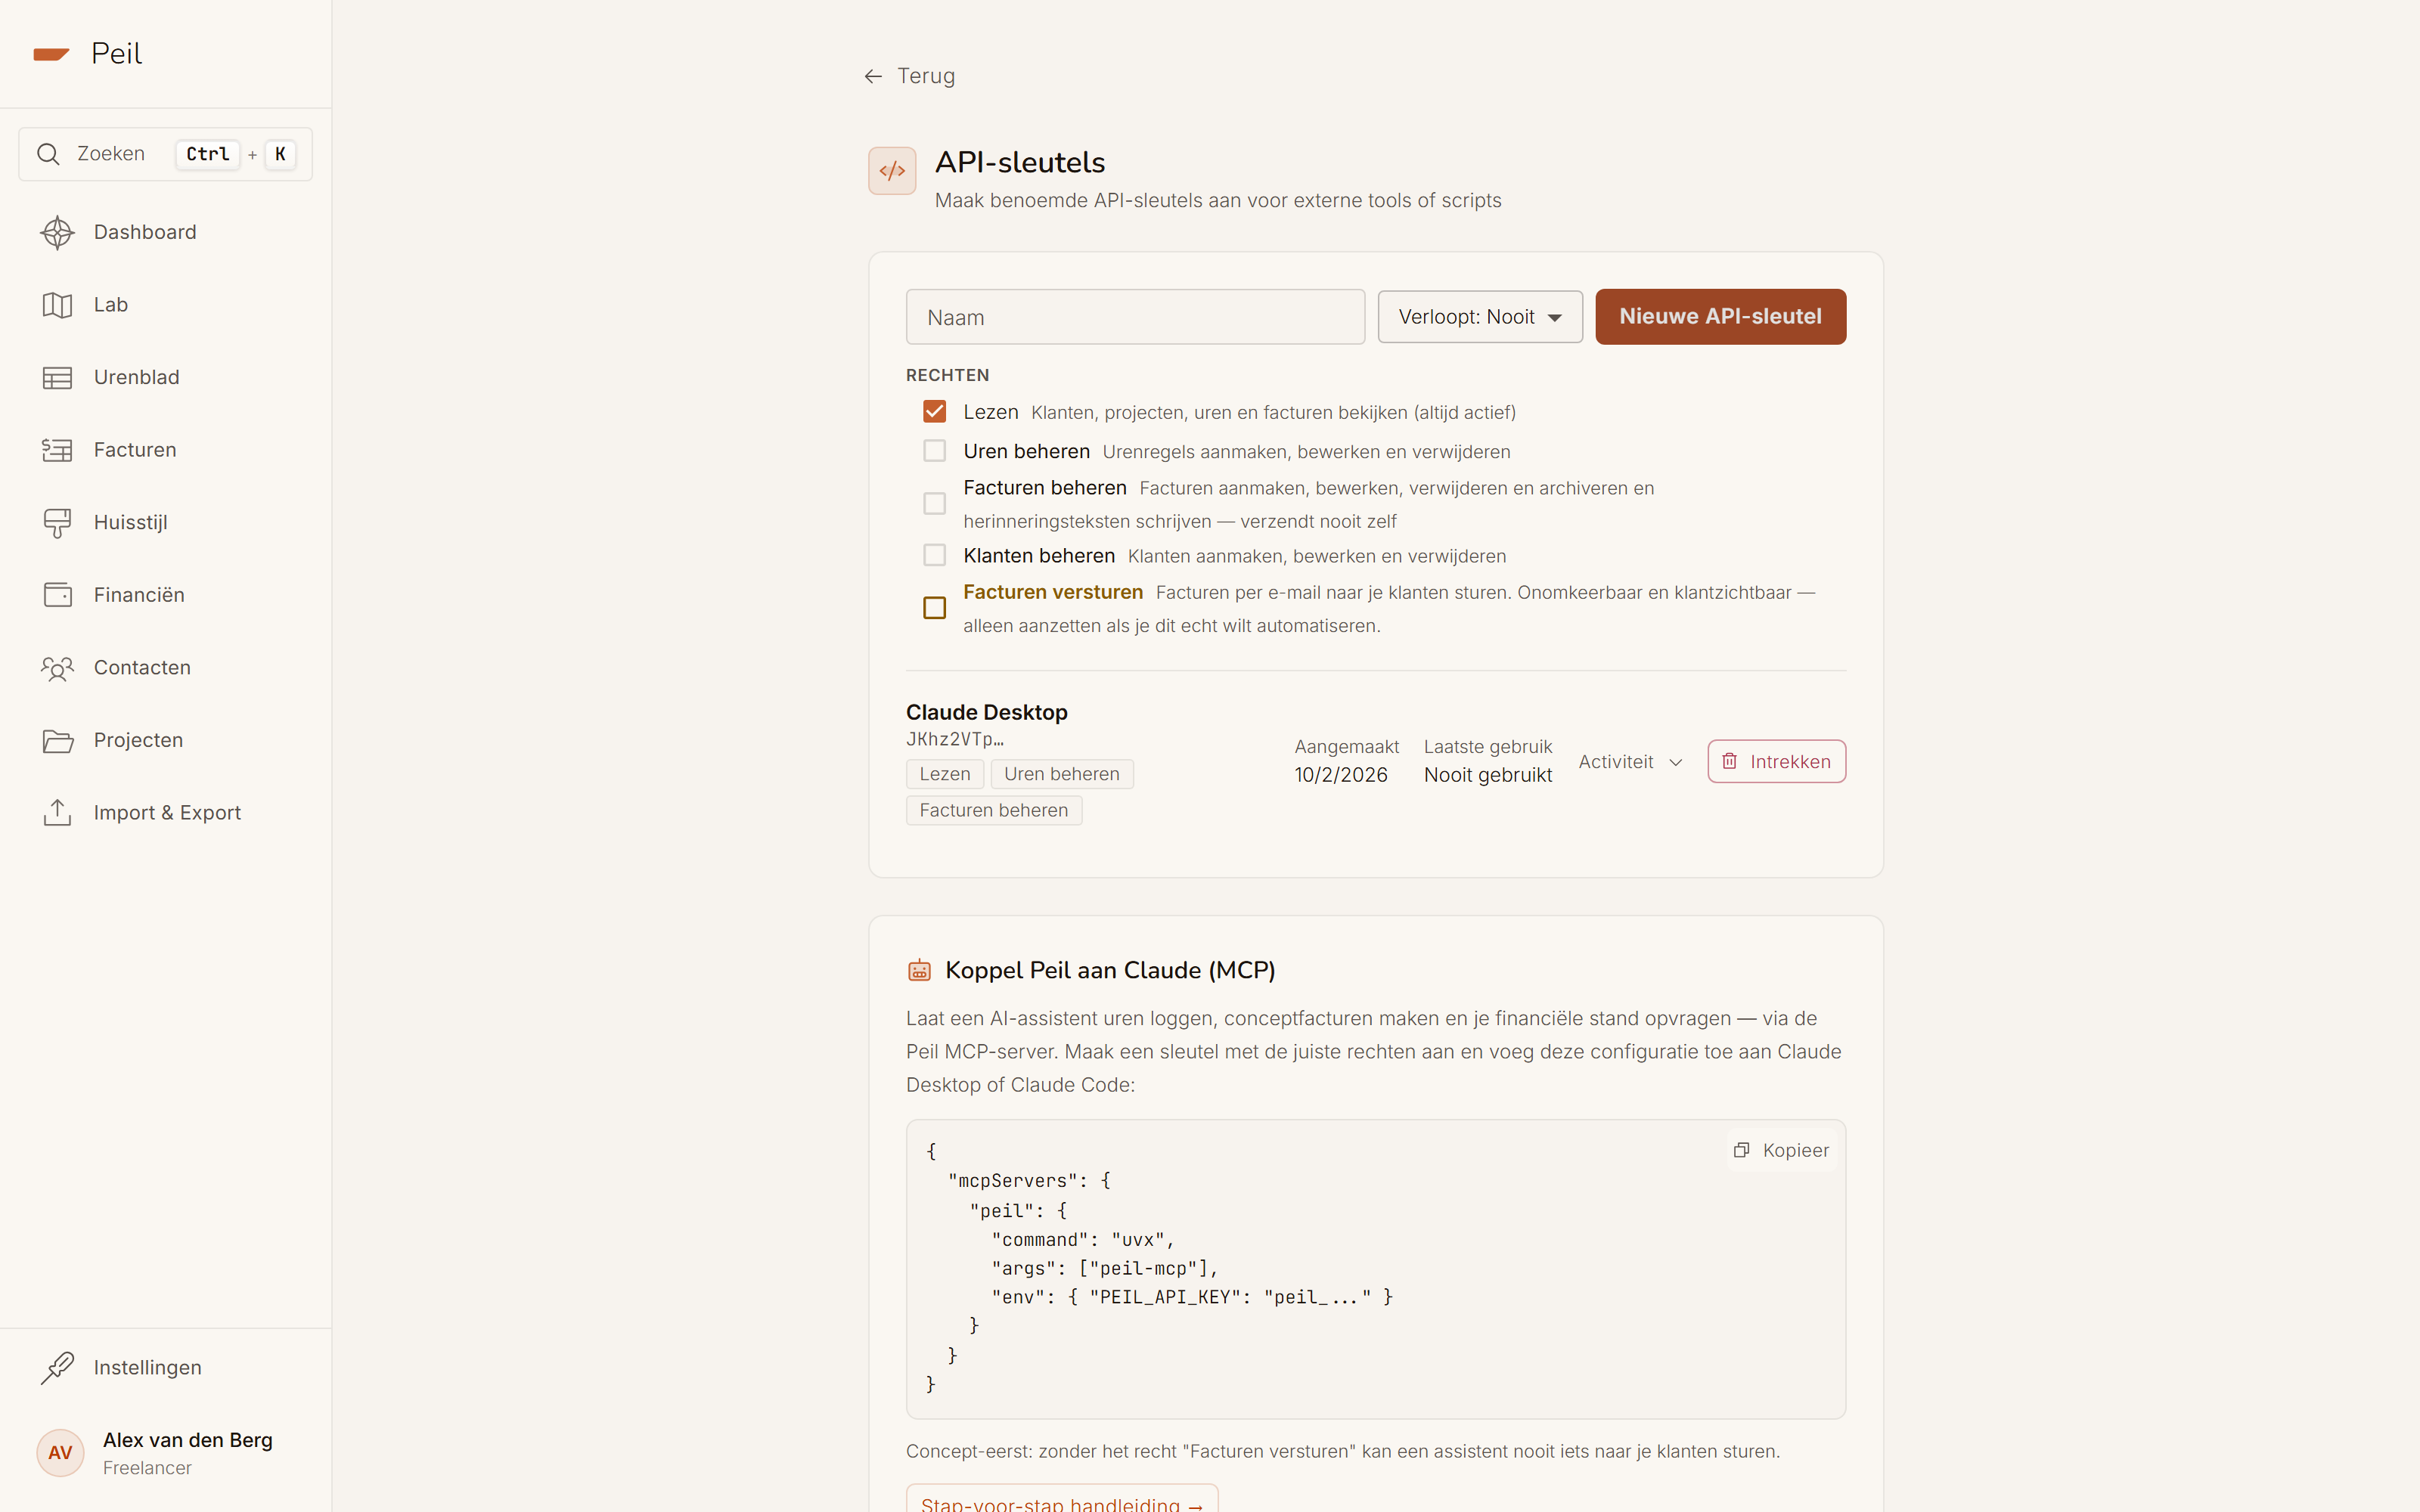
Task: Open the Verloopt: Nooit dropdown
Action: (1480, 317)
